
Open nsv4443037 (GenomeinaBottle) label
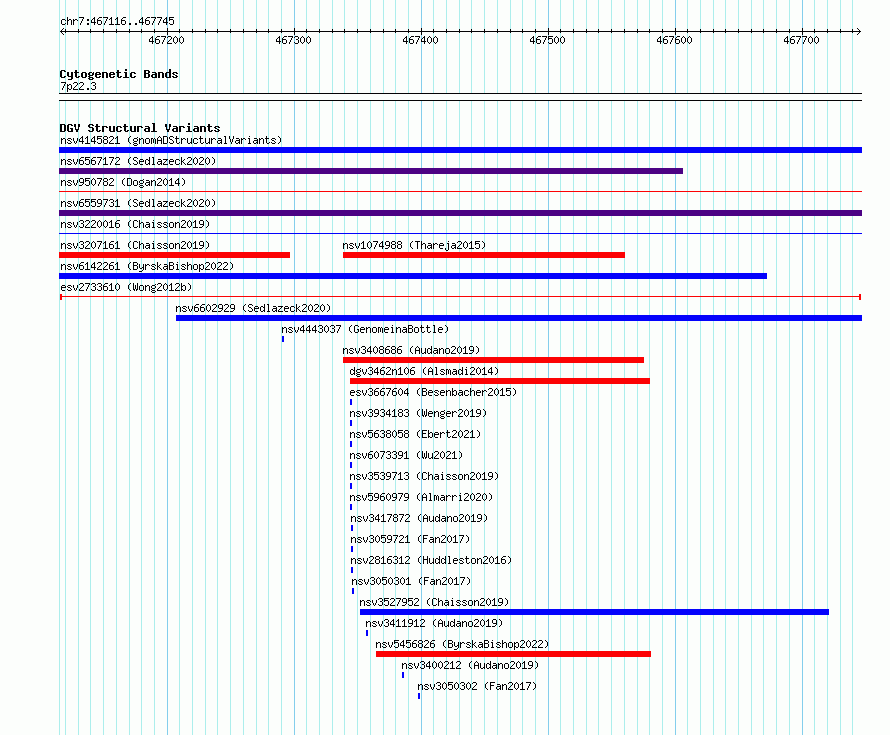(365, 329)
